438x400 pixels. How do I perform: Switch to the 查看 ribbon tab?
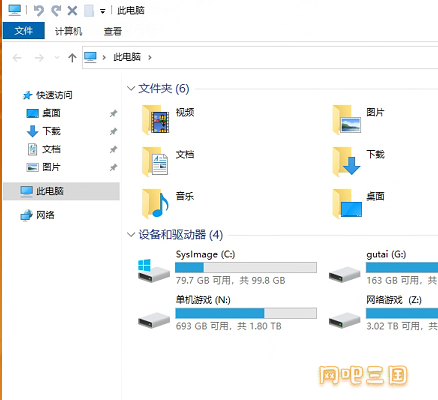coord(113,31)
